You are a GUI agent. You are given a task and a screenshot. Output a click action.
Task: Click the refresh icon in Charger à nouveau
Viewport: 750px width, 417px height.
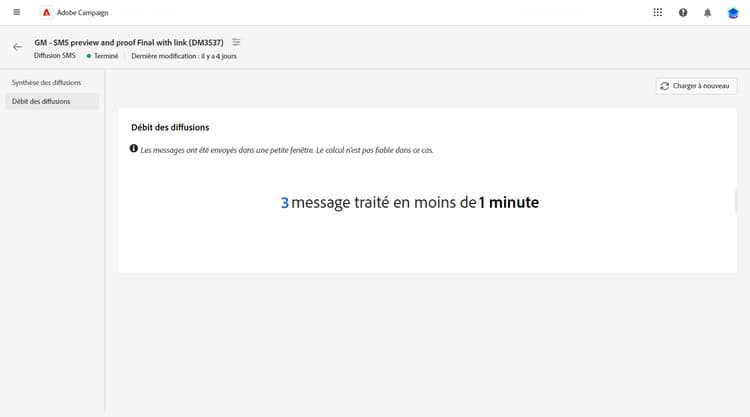[665, 86]
